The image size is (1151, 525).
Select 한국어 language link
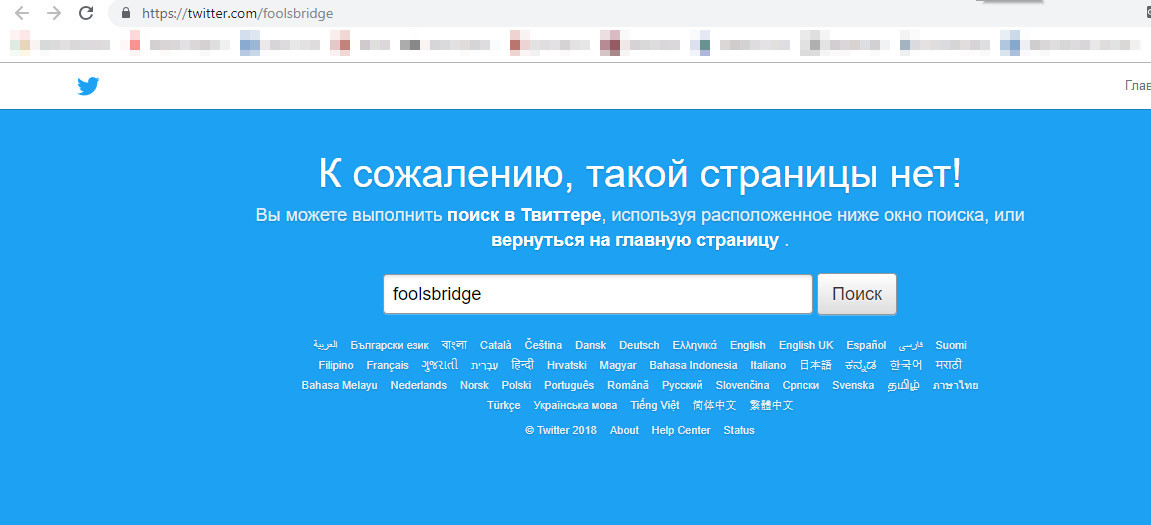tap(907, 365)
